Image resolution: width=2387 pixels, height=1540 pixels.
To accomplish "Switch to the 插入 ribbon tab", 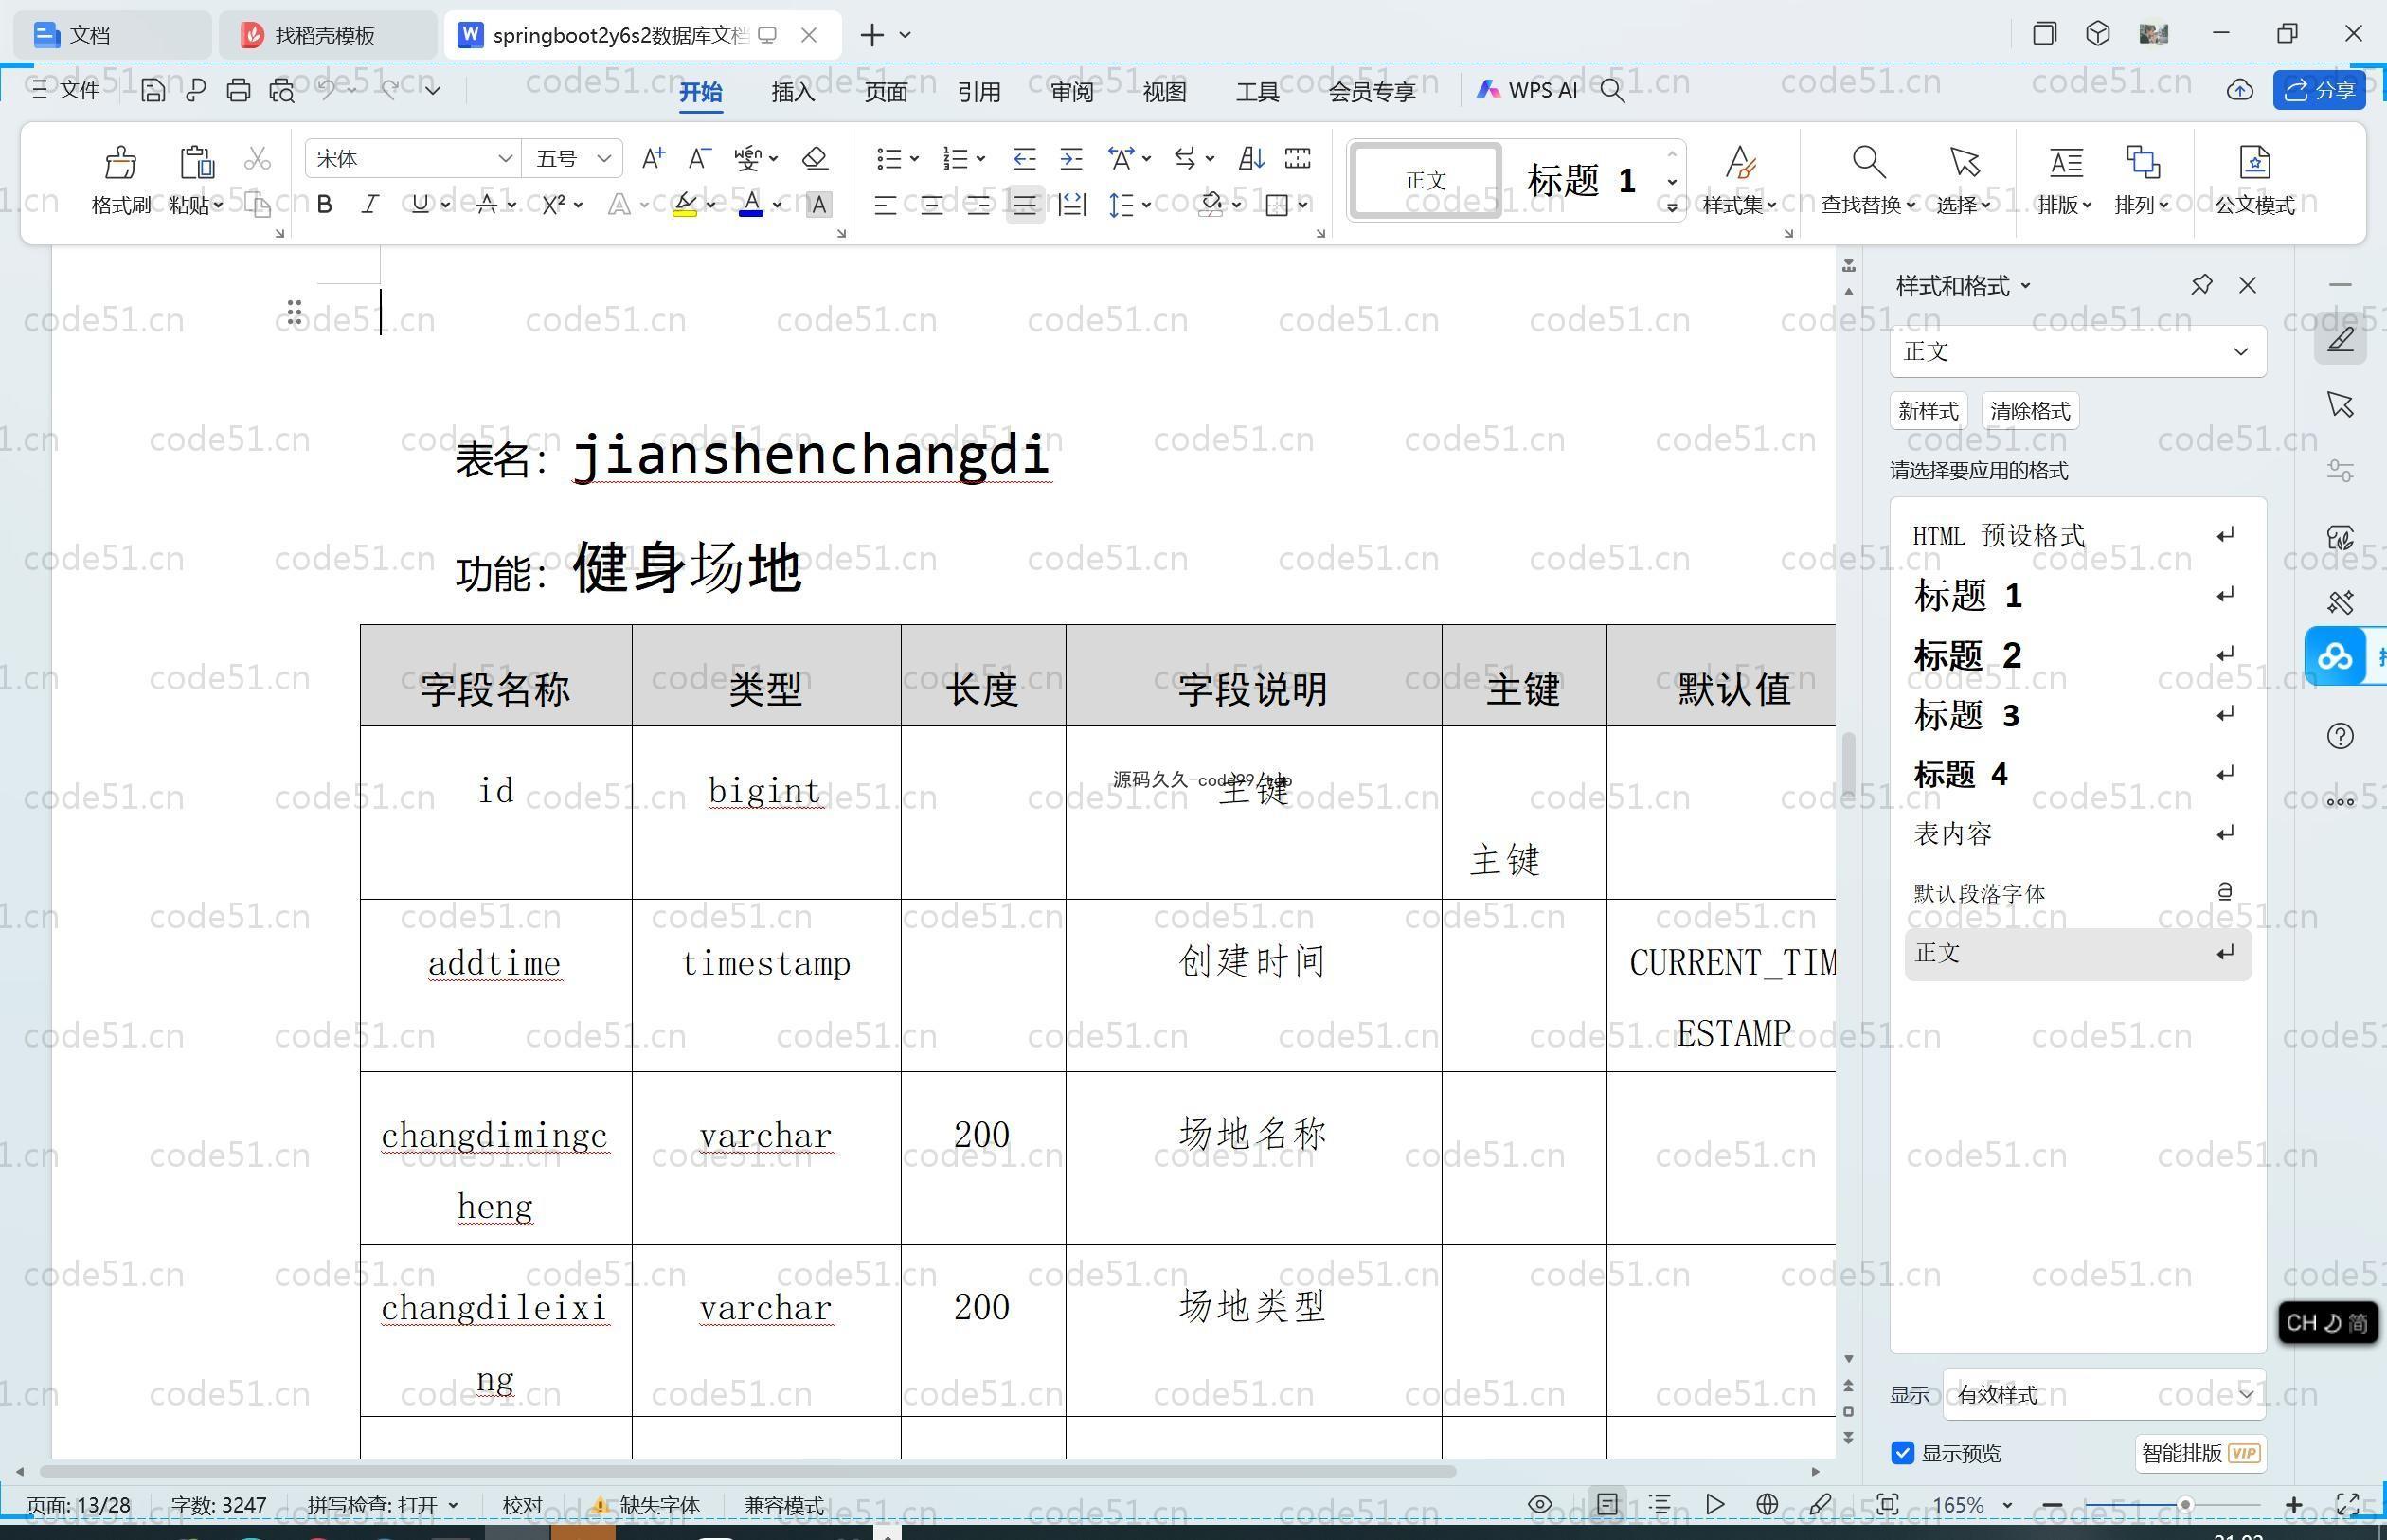I will [793, 91].
